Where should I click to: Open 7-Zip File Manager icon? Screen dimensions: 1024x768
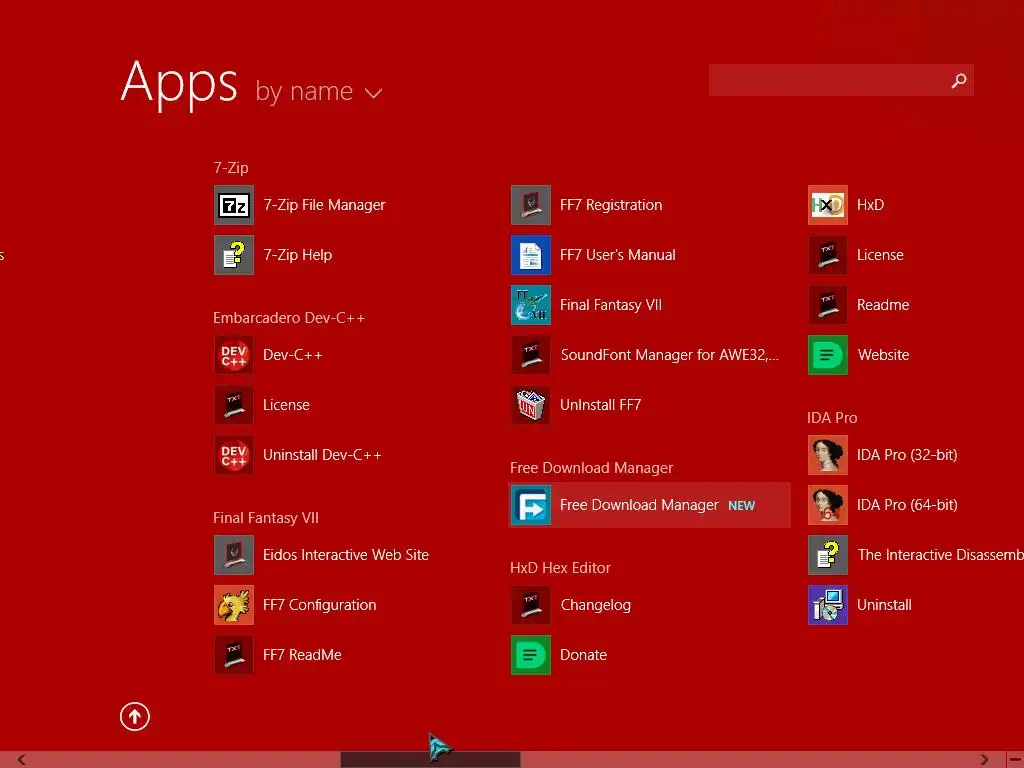pyautogui.click(x=234, y=205)
